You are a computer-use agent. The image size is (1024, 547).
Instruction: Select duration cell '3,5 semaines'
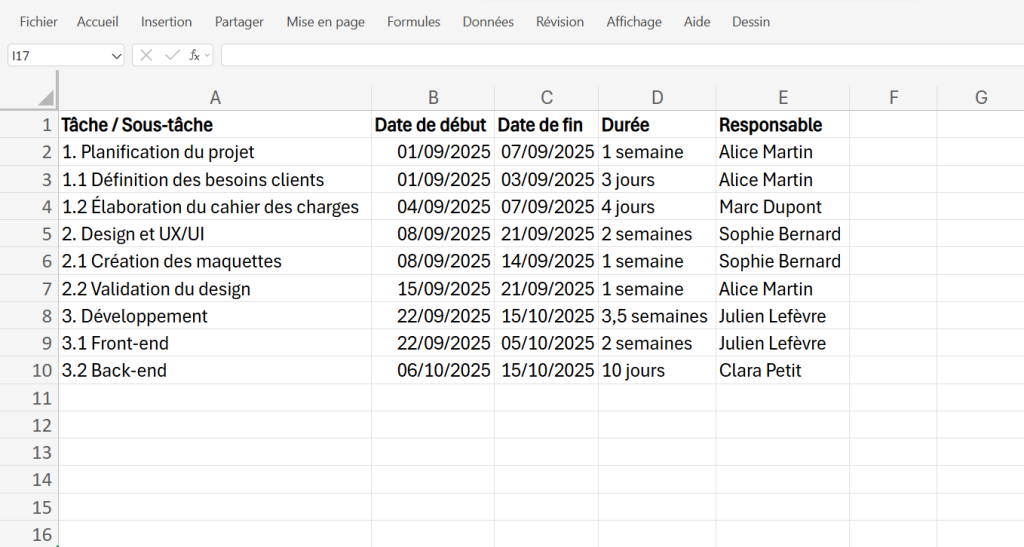pos(657,316)
